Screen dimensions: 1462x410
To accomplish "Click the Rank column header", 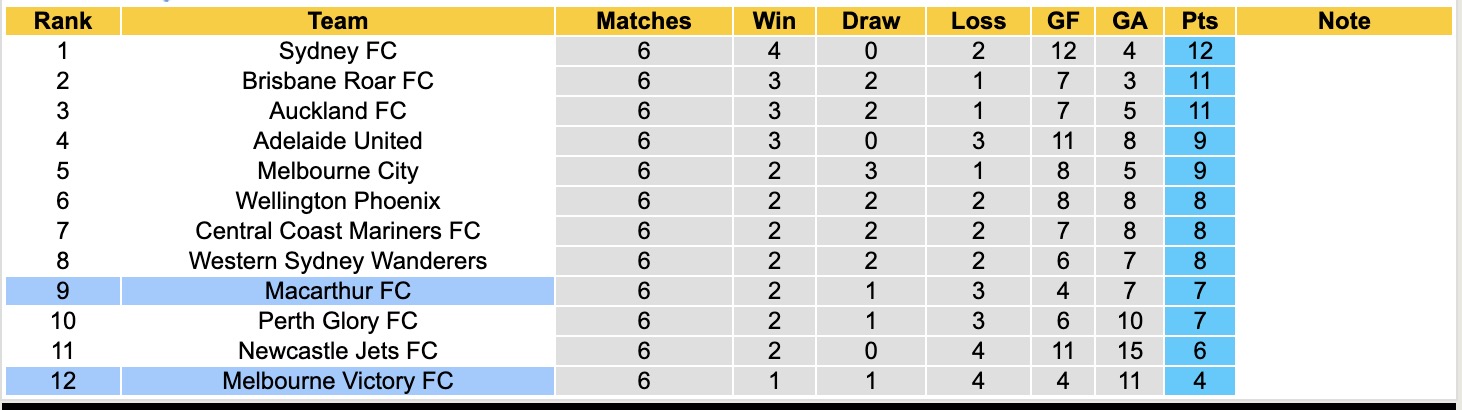I will pos(63,21).
